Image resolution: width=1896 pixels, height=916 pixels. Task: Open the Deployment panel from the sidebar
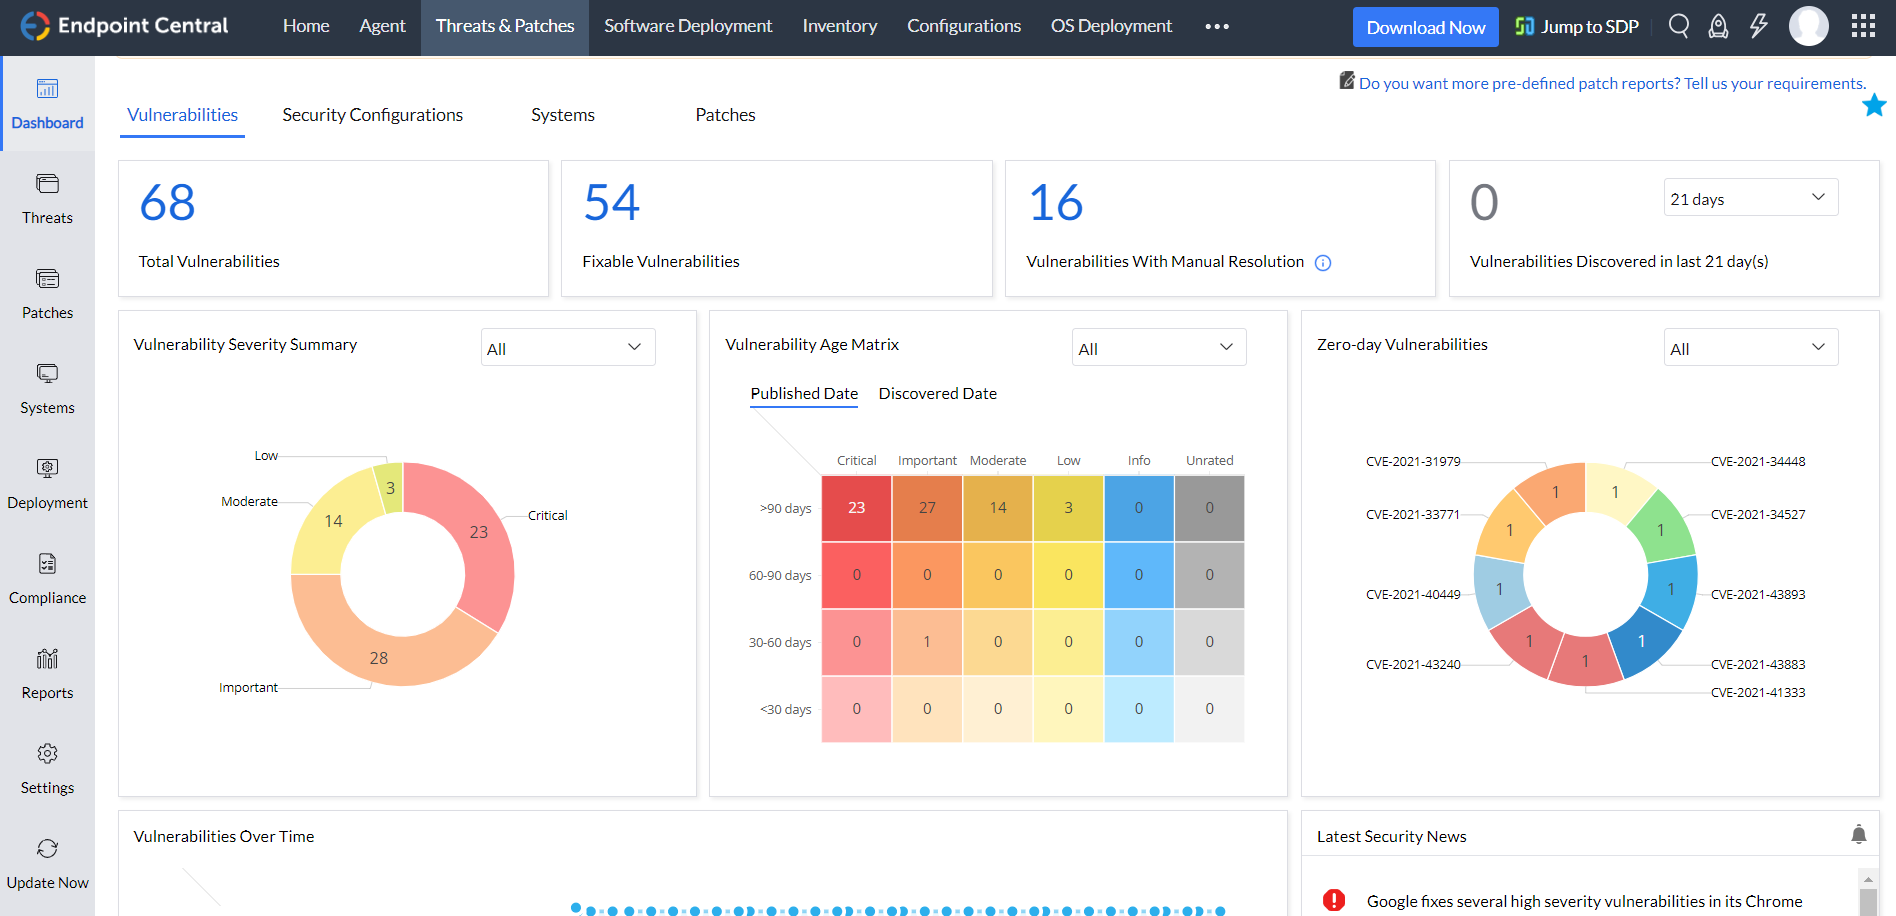47,483
